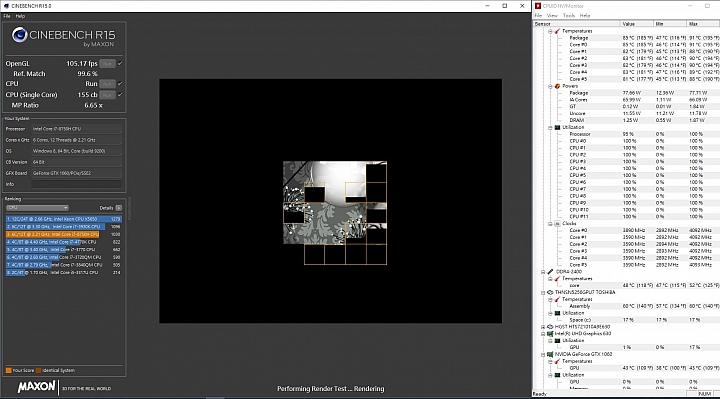
Task: Click the Cinebench R15 logo icon
Action: [x=19, y=35]
